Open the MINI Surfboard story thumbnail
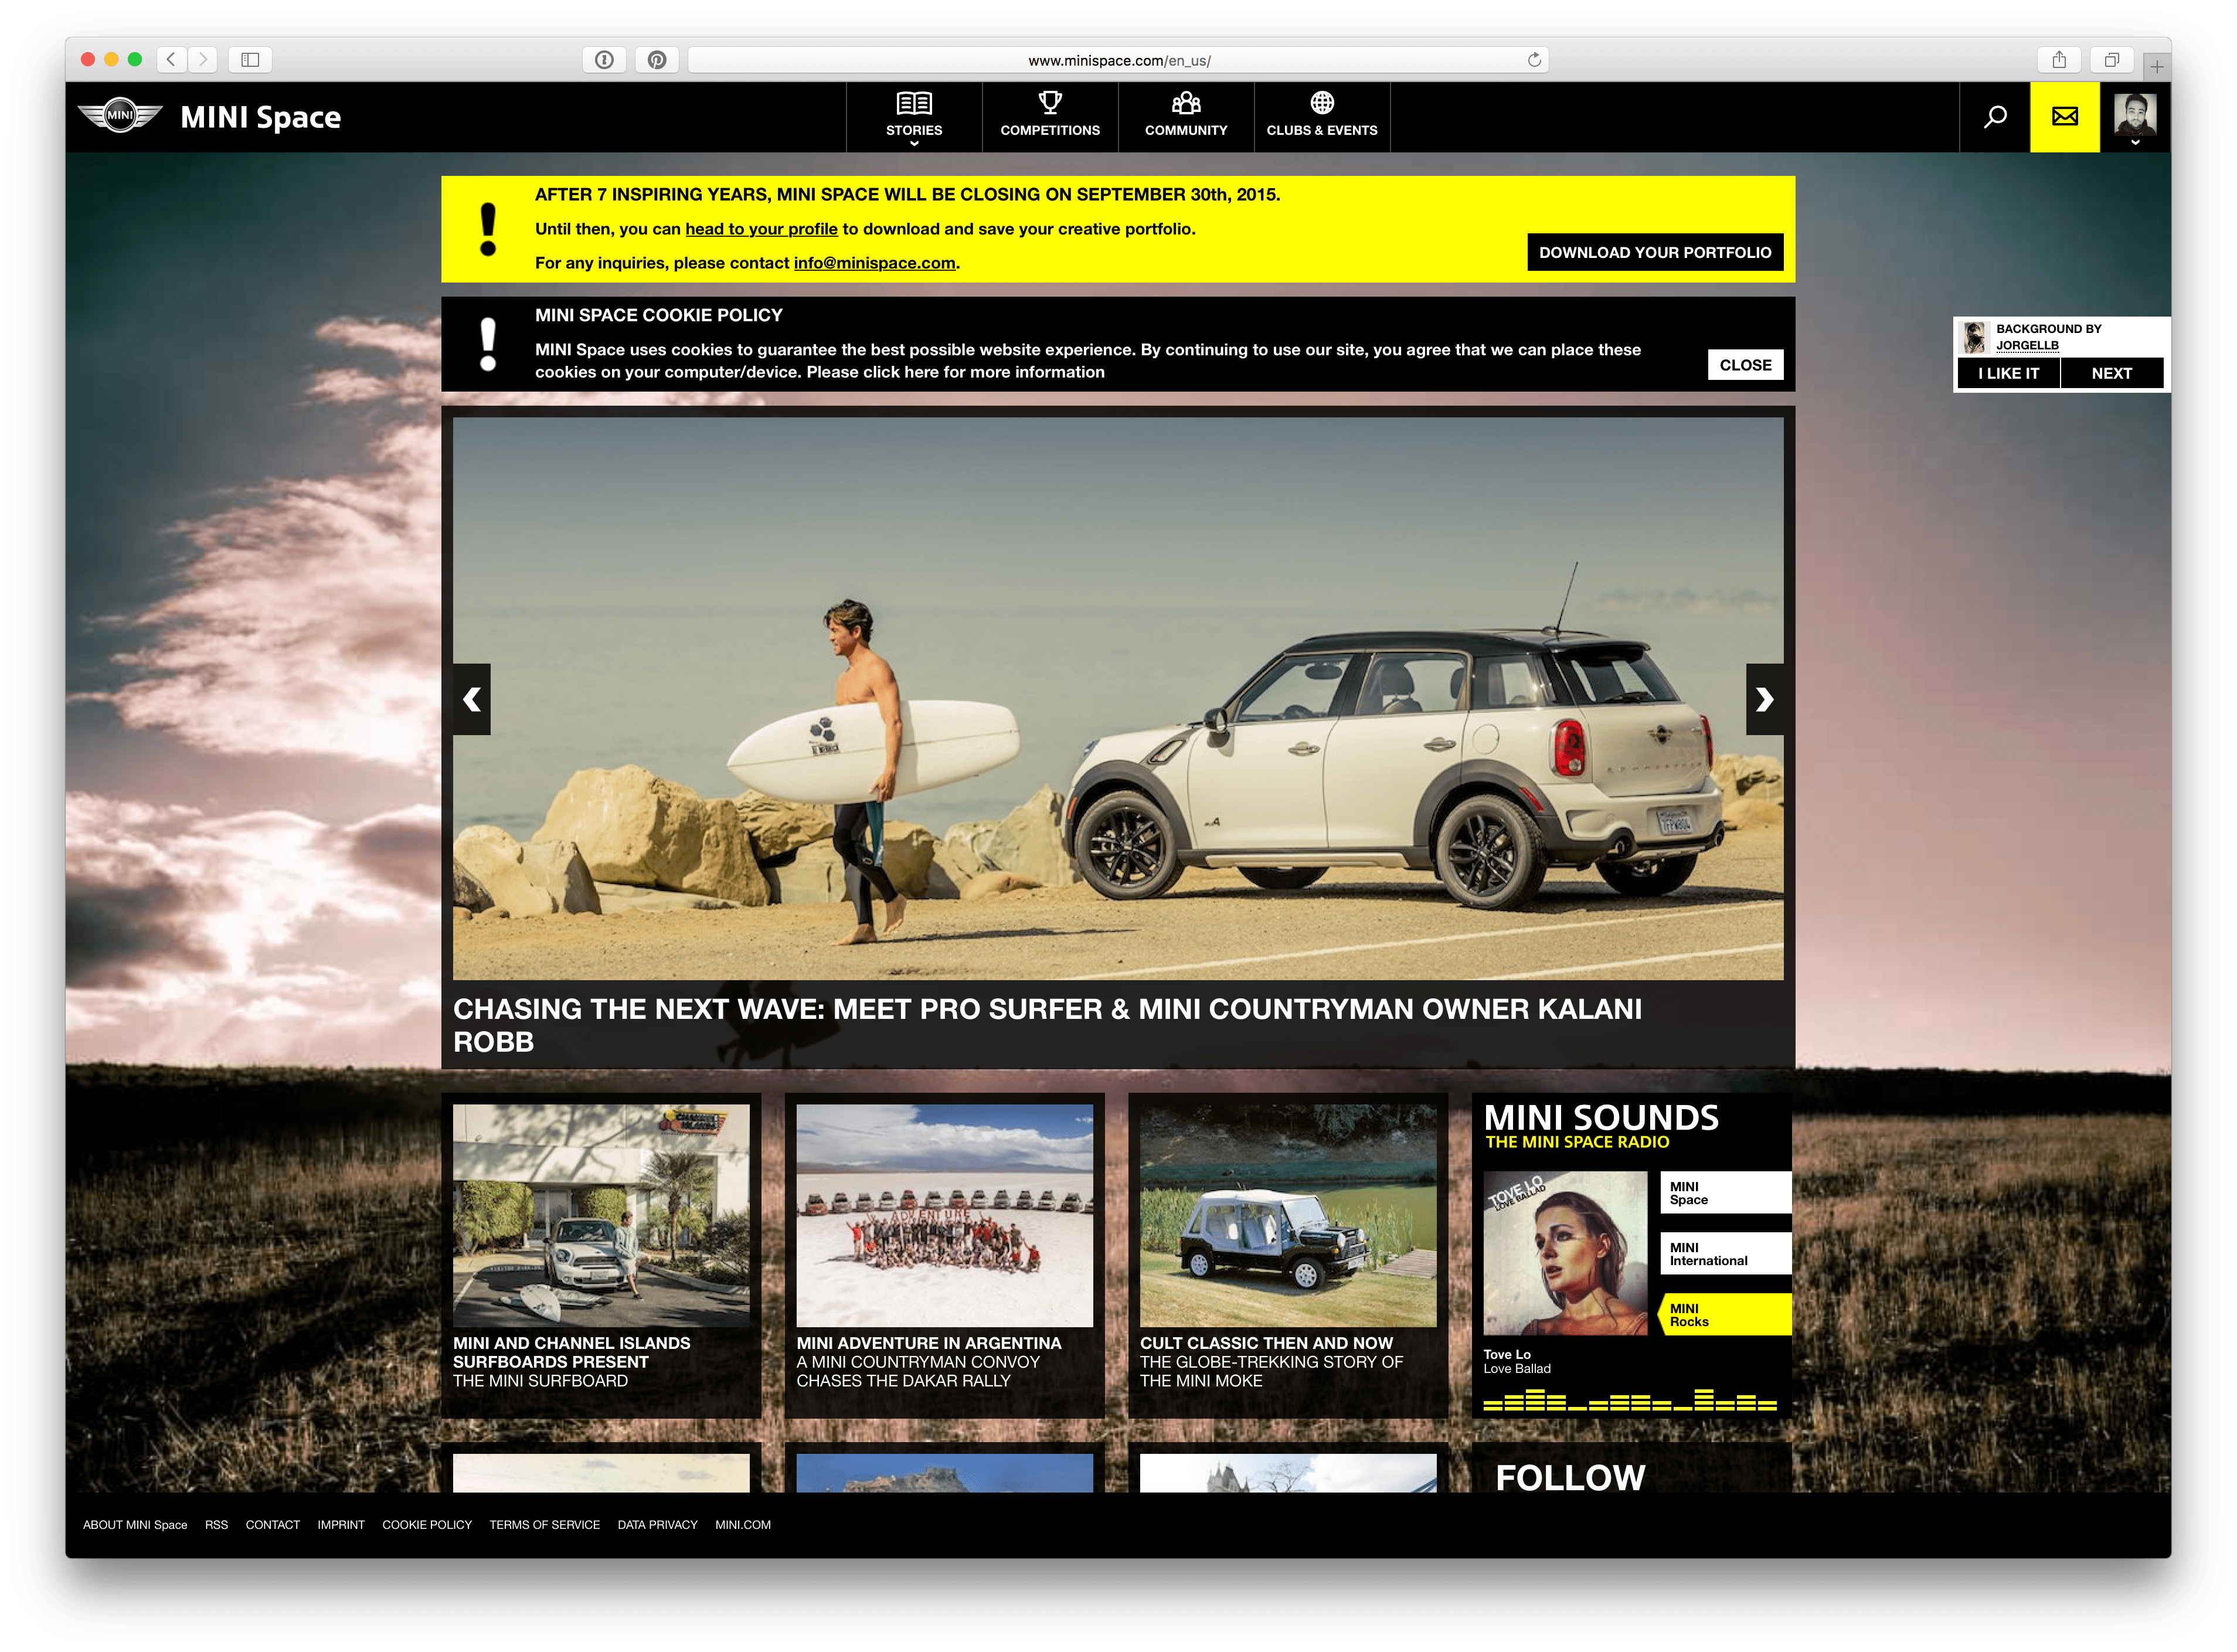Image resolution: width=2237 pixels, height=1652 pixels. click(601, 1215)
